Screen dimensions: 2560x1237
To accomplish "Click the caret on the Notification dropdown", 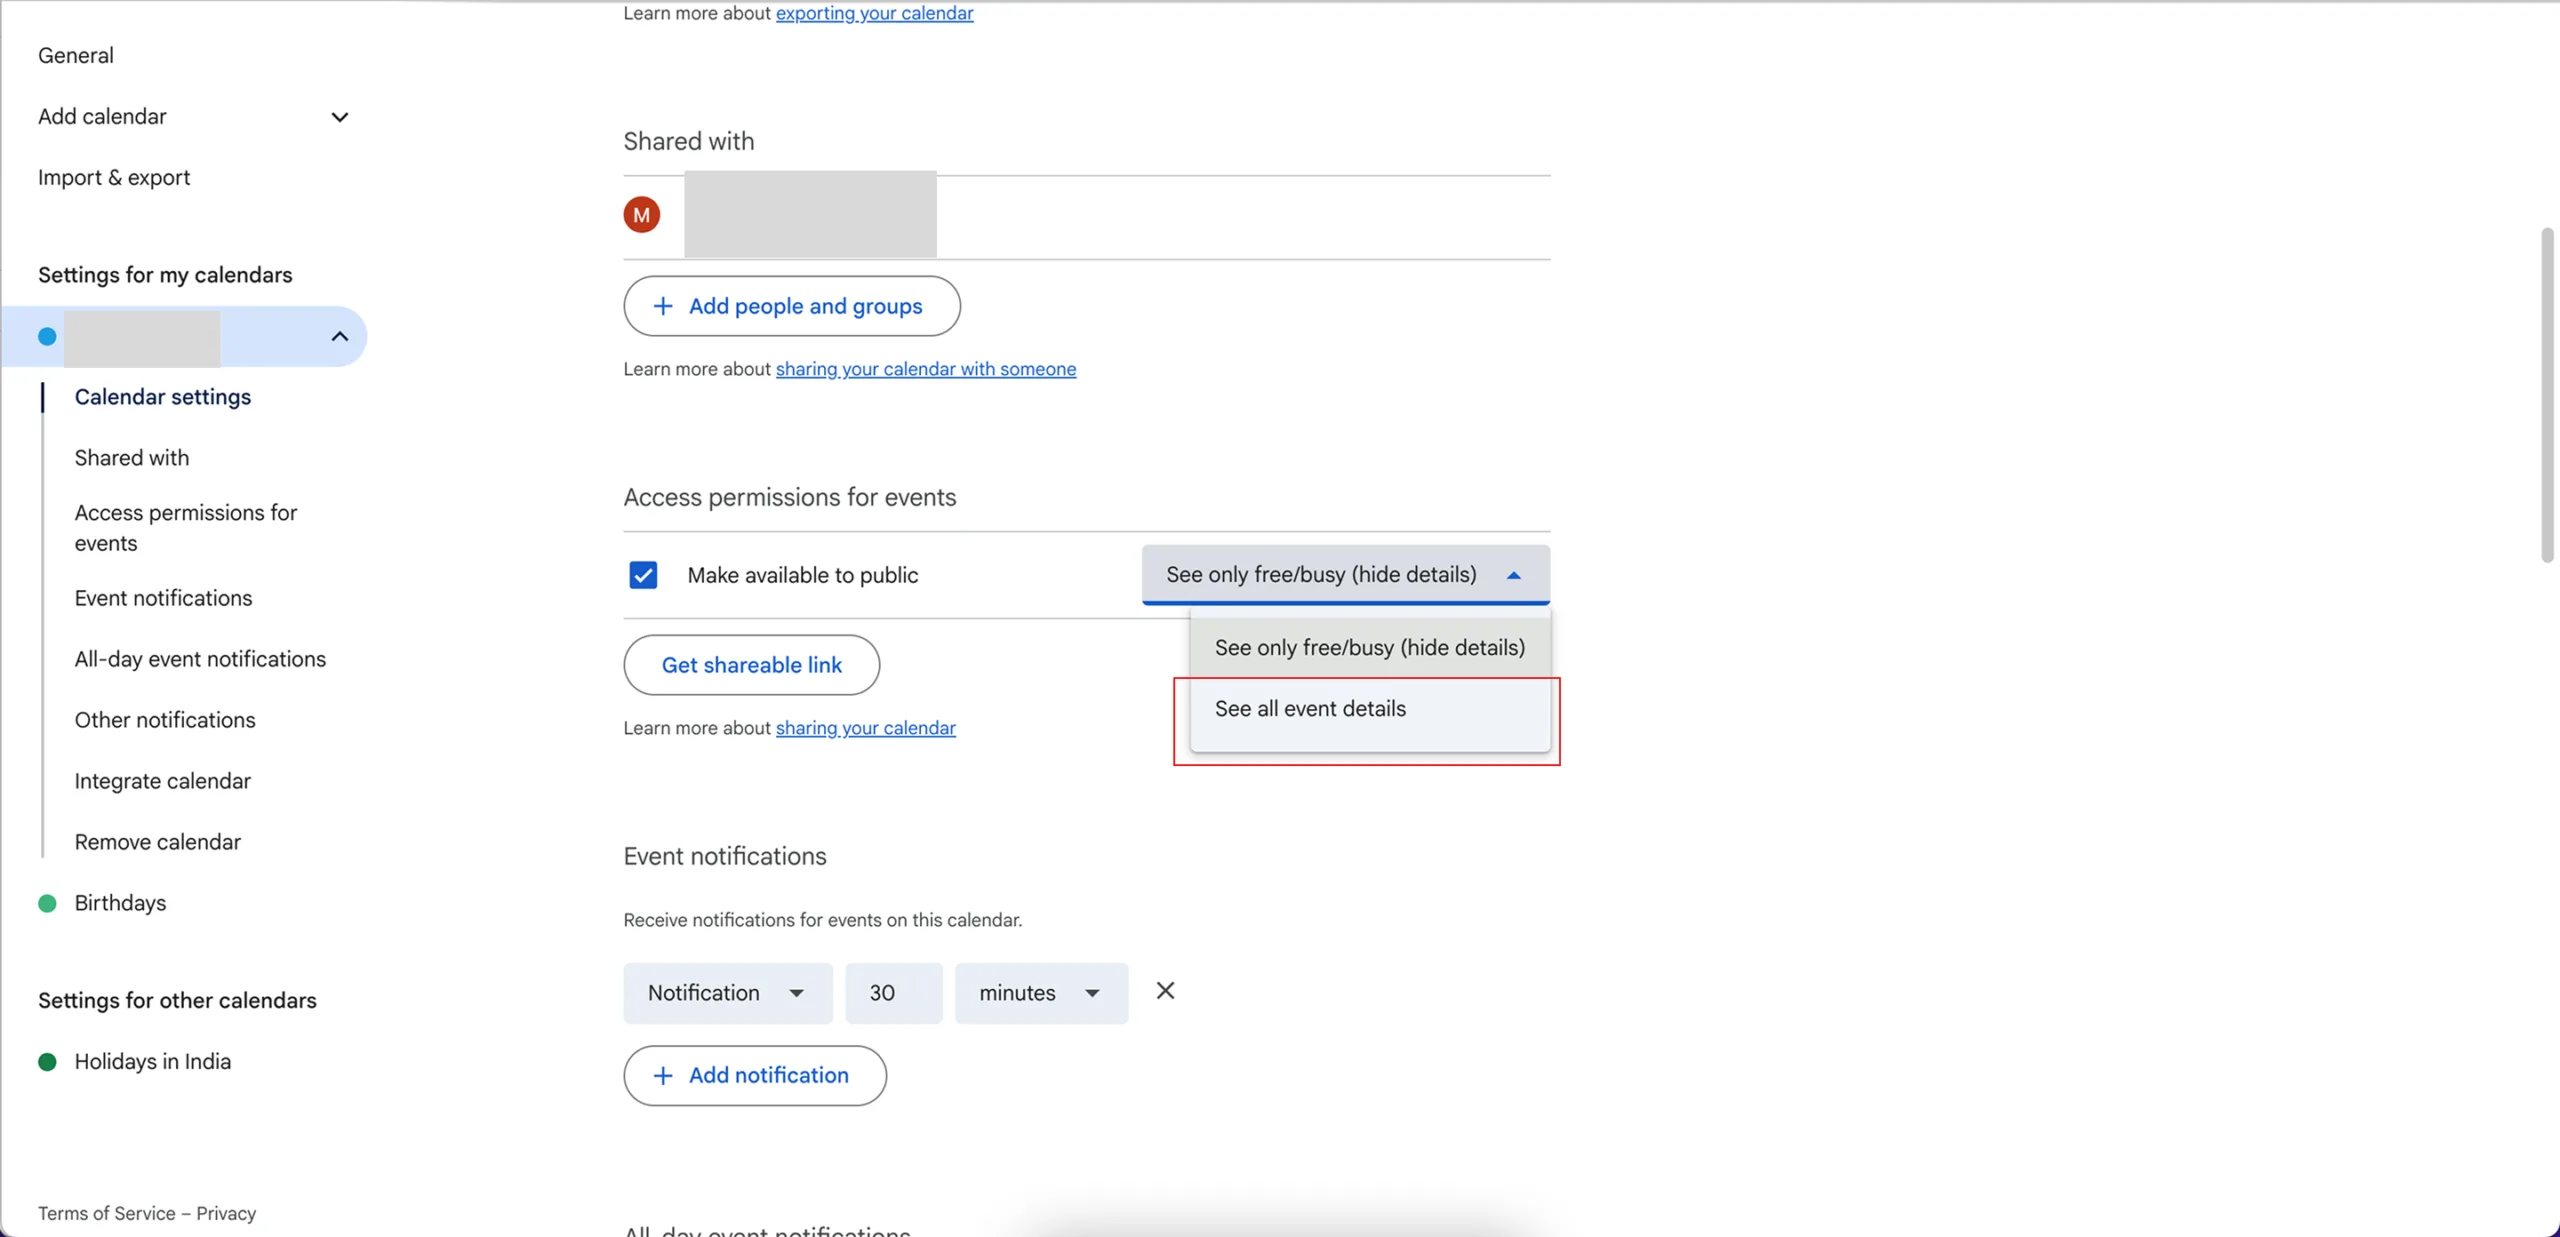I will coord(797,993).
